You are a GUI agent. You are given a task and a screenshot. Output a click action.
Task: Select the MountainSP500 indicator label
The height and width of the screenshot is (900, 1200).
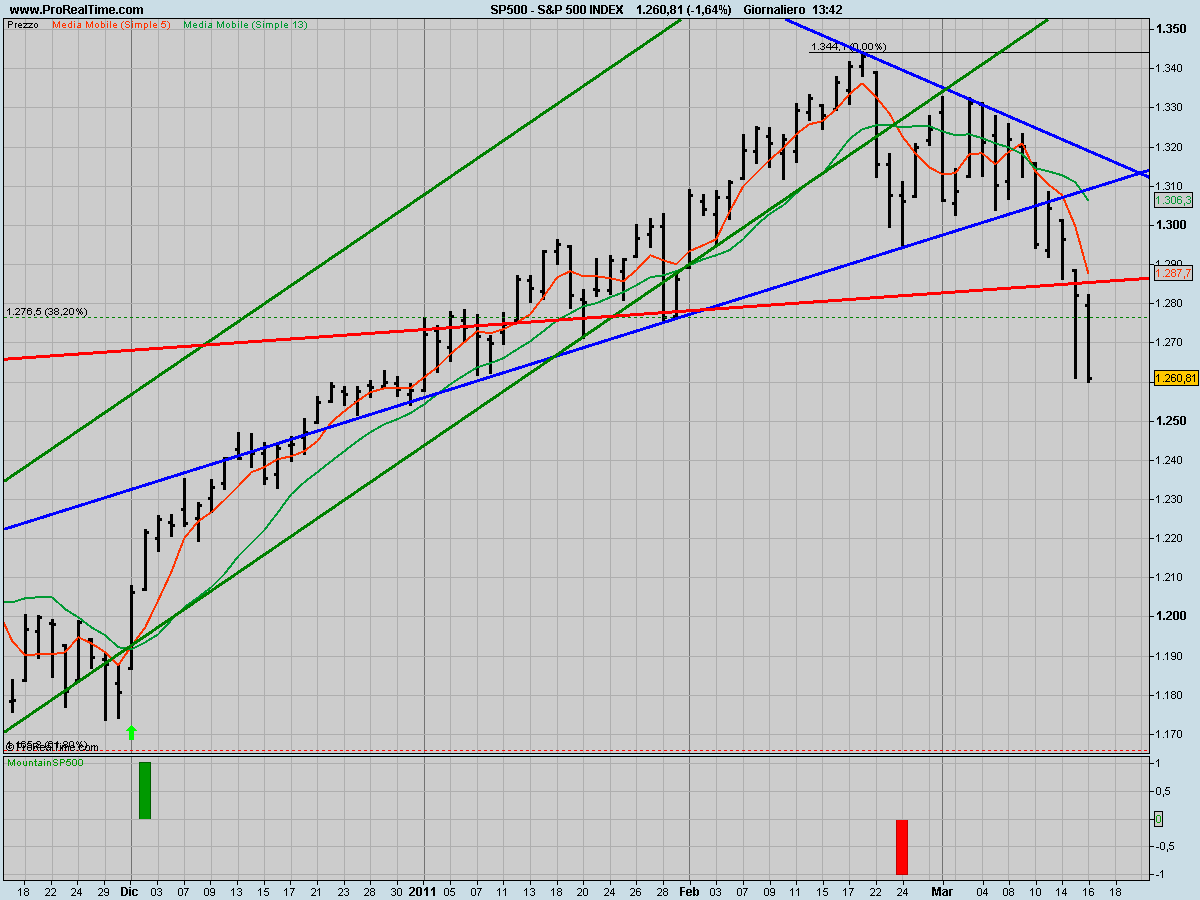tap(45, 763)
